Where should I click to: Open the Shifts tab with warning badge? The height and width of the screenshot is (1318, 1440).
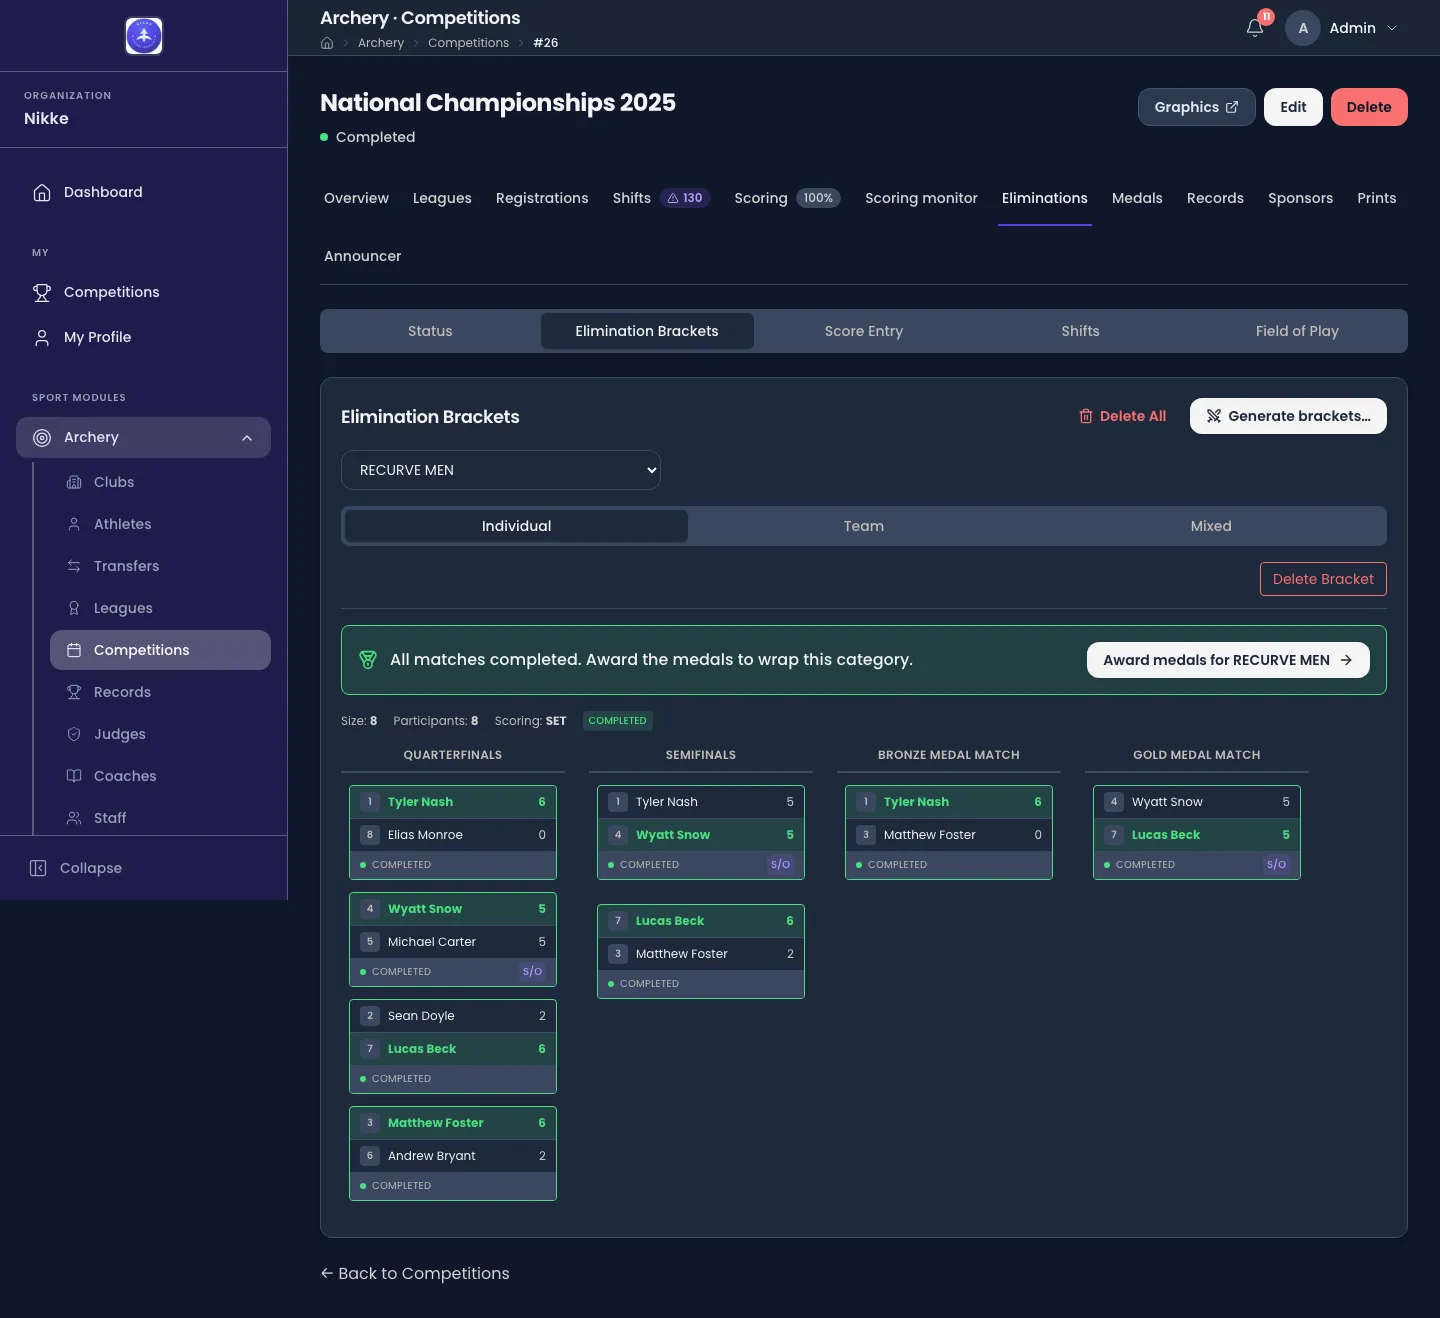point(661,198)
